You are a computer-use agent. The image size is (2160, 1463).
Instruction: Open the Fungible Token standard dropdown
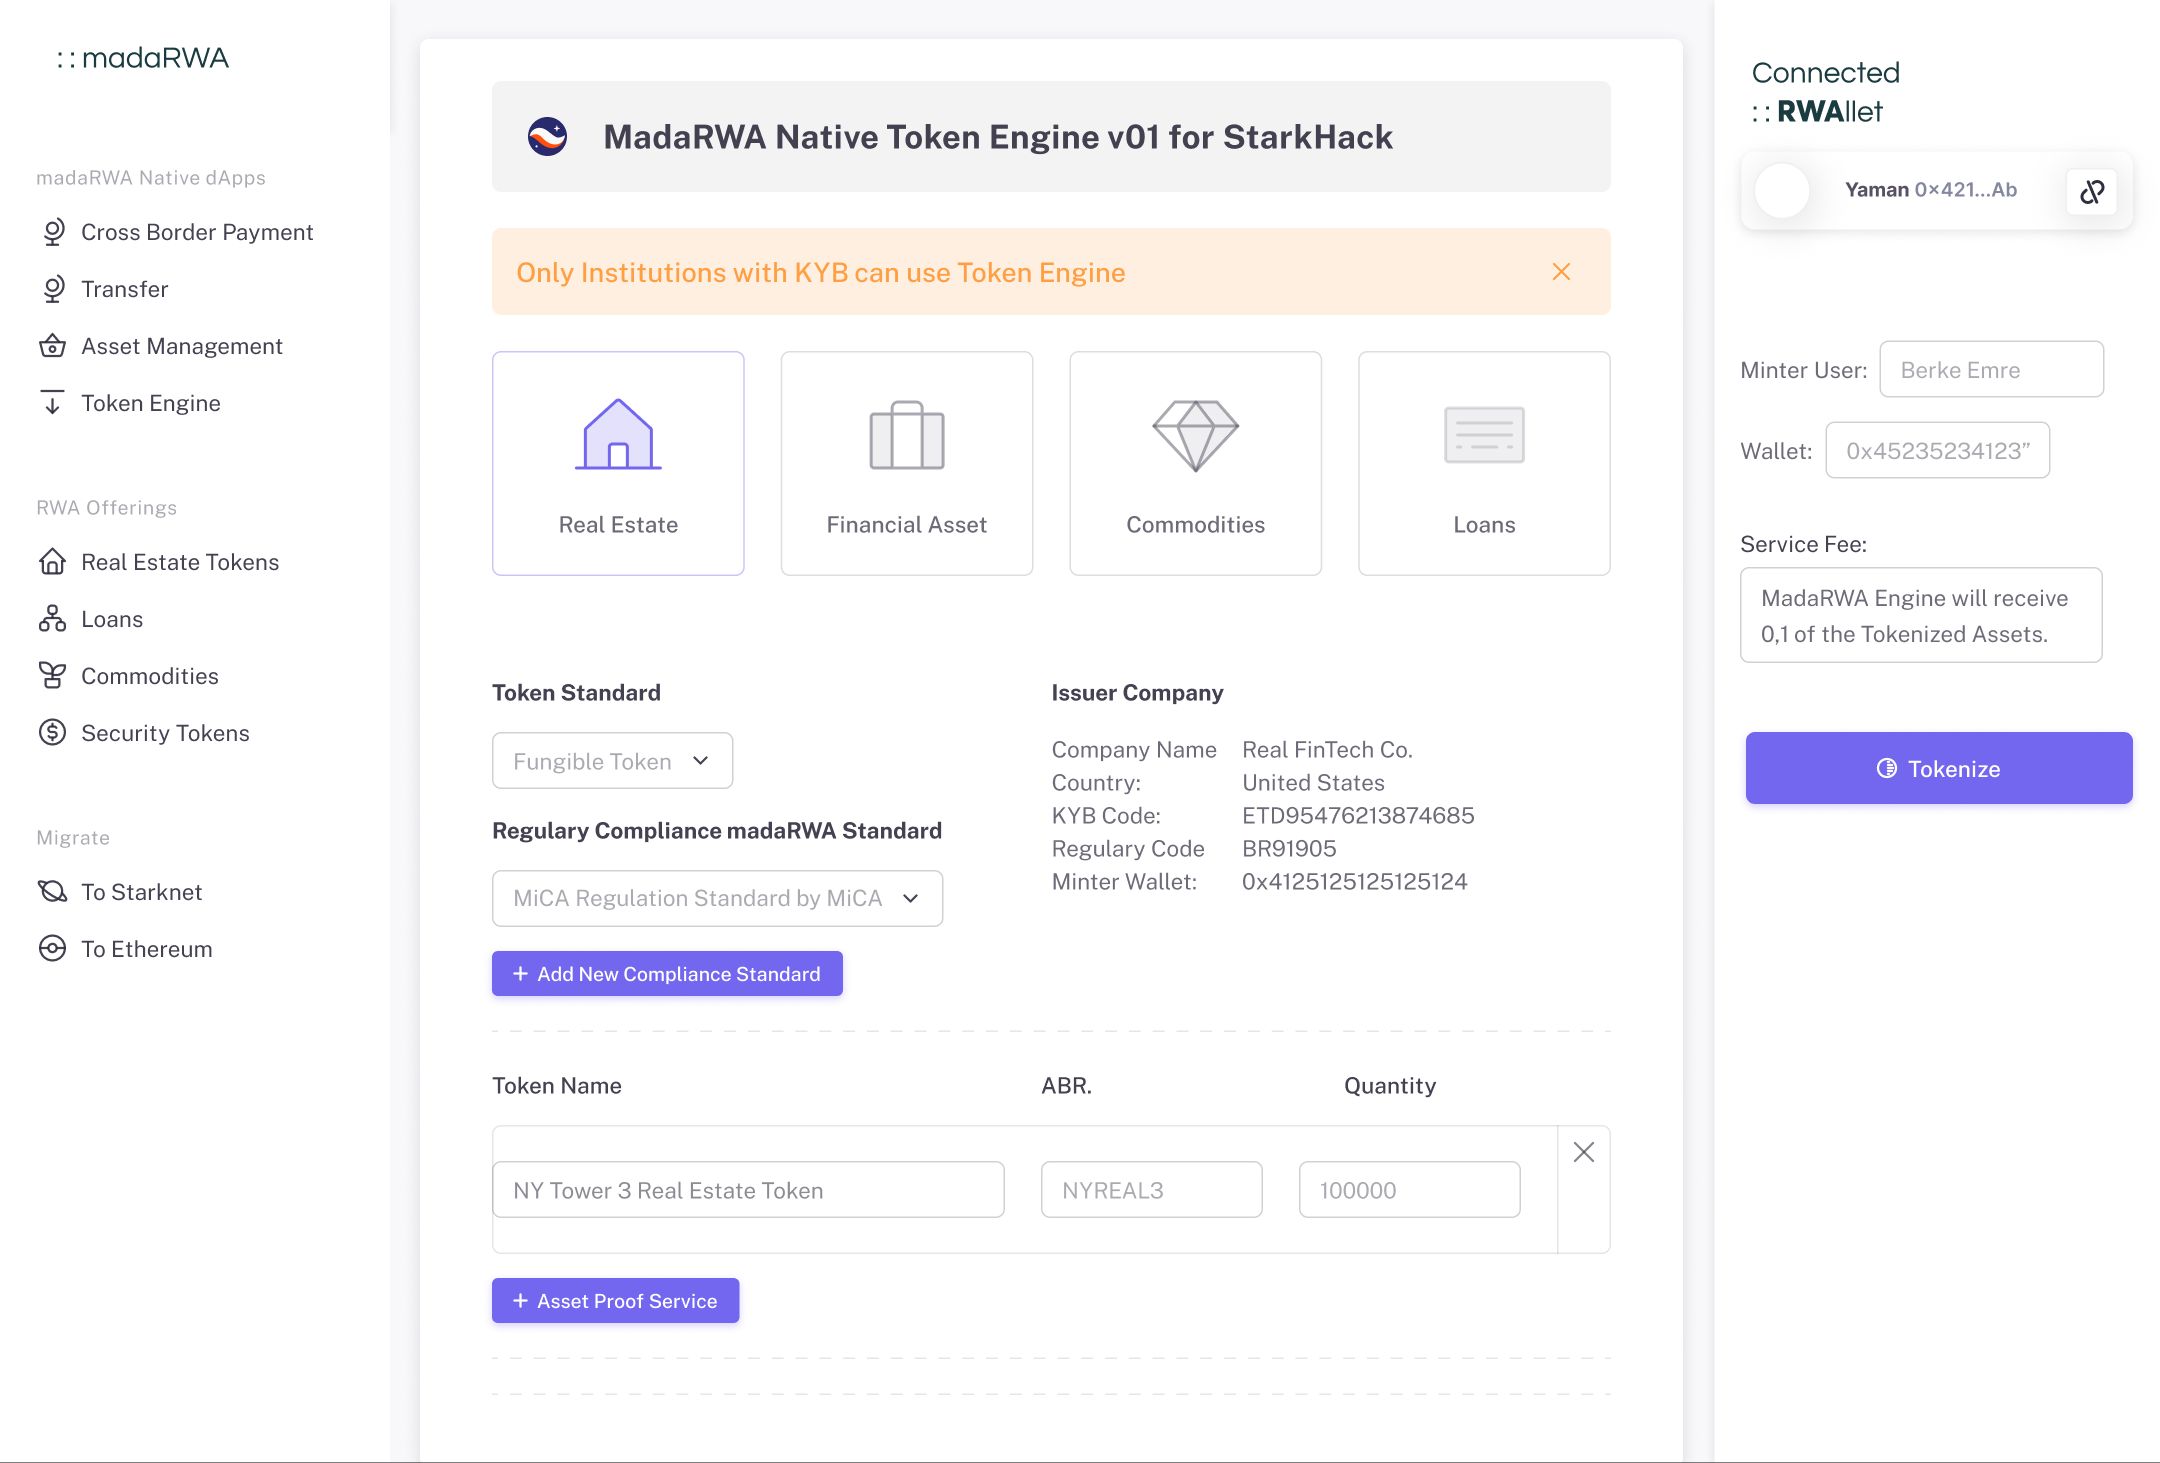pos(612,761)
